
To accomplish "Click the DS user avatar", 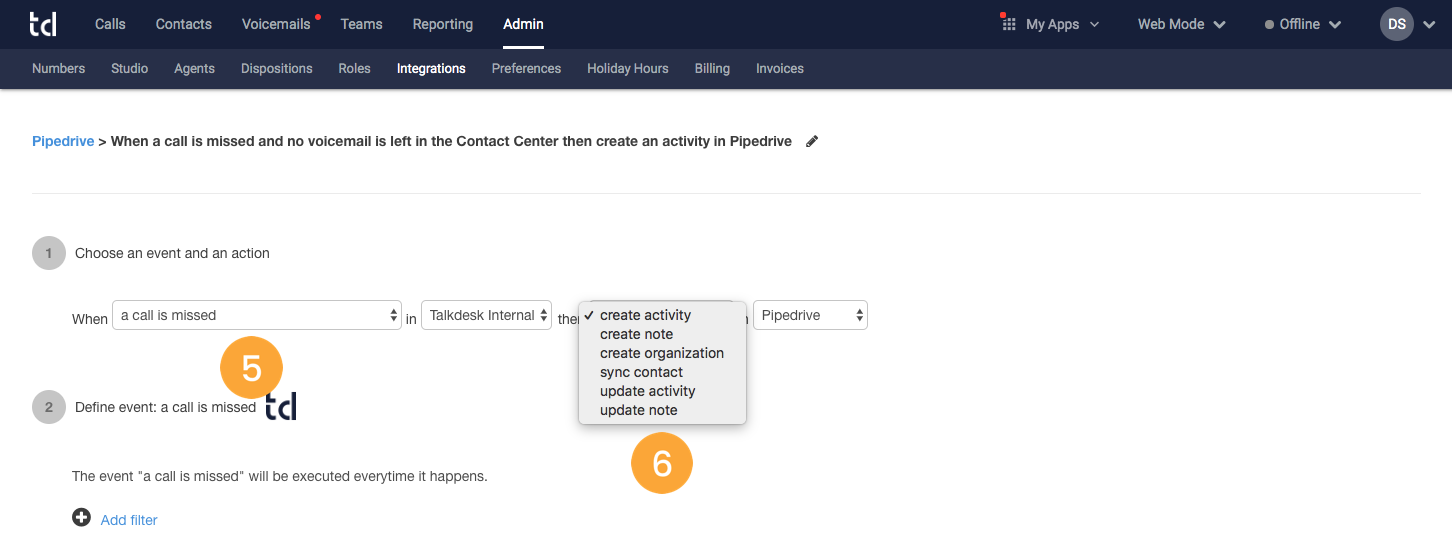I will point(1397,24).
